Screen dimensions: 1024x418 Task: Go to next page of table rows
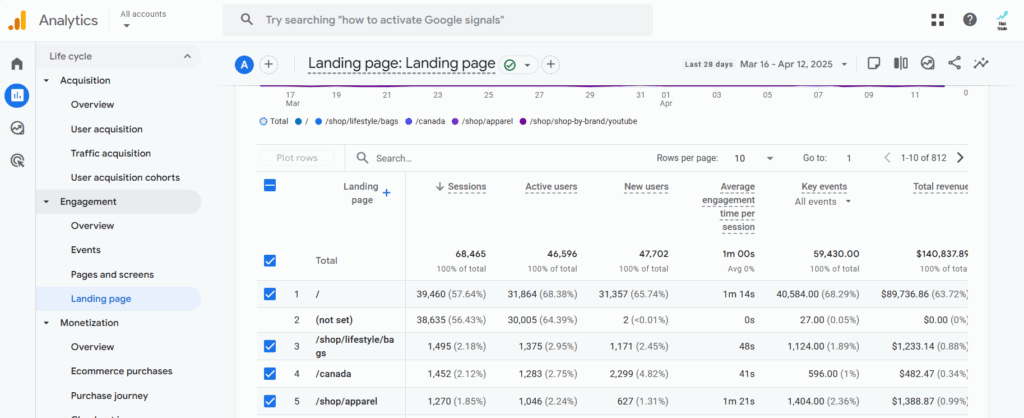(960, 158)
